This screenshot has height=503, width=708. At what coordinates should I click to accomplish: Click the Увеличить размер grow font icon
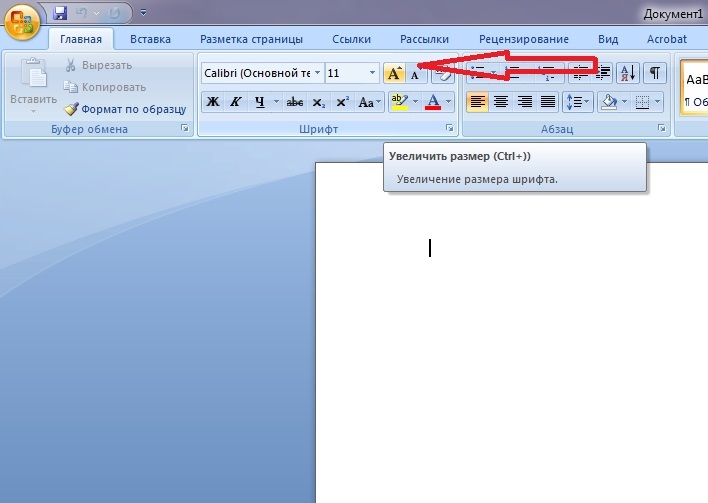coord(394,73)
